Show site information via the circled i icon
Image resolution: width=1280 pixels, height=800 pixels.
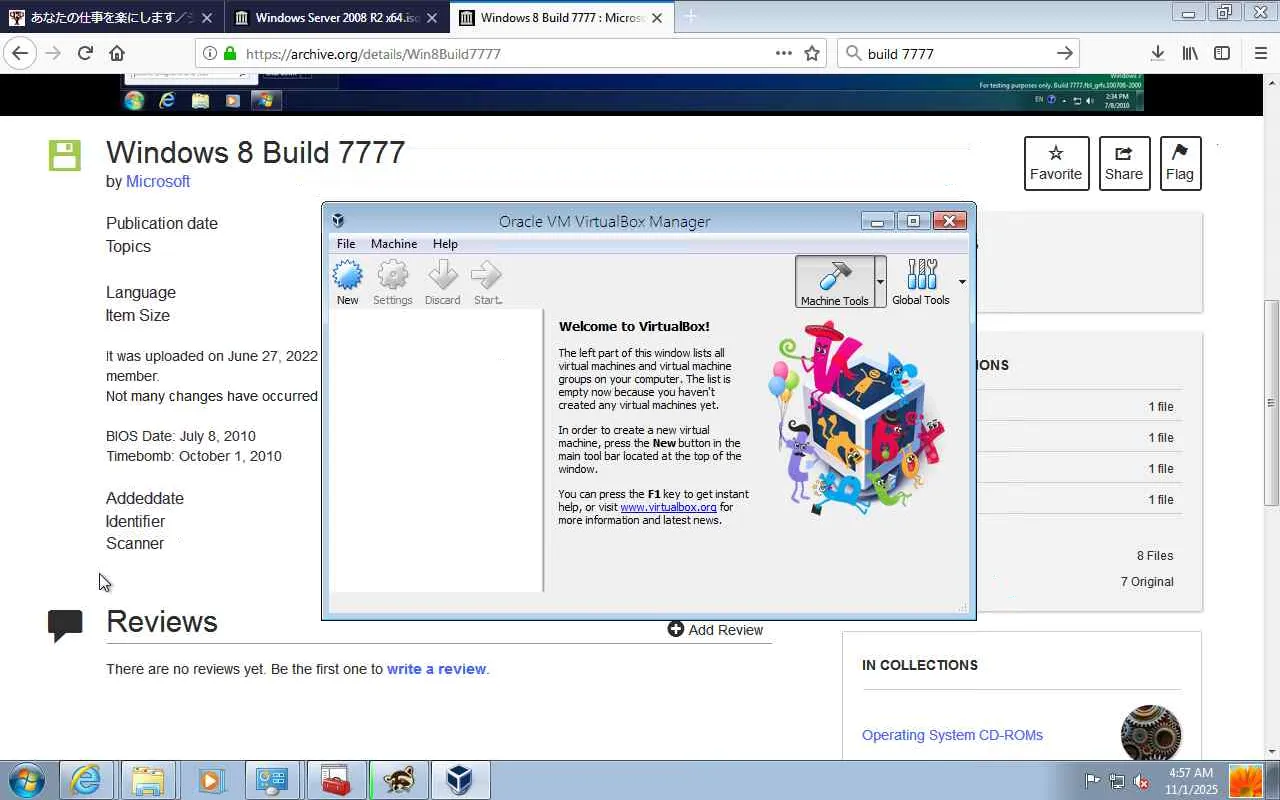pyautogui.click(x=209, y=53)
